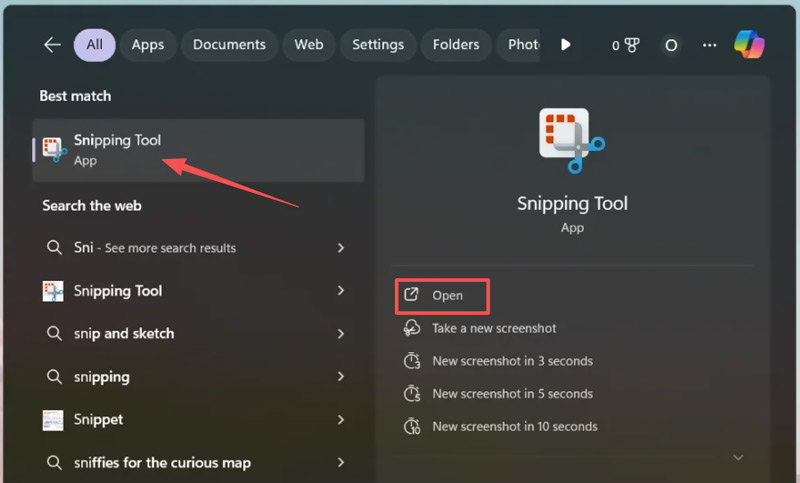Select the Settings filter tab
This screenshot has height=483, width=800.
click(x=378, y=45)
